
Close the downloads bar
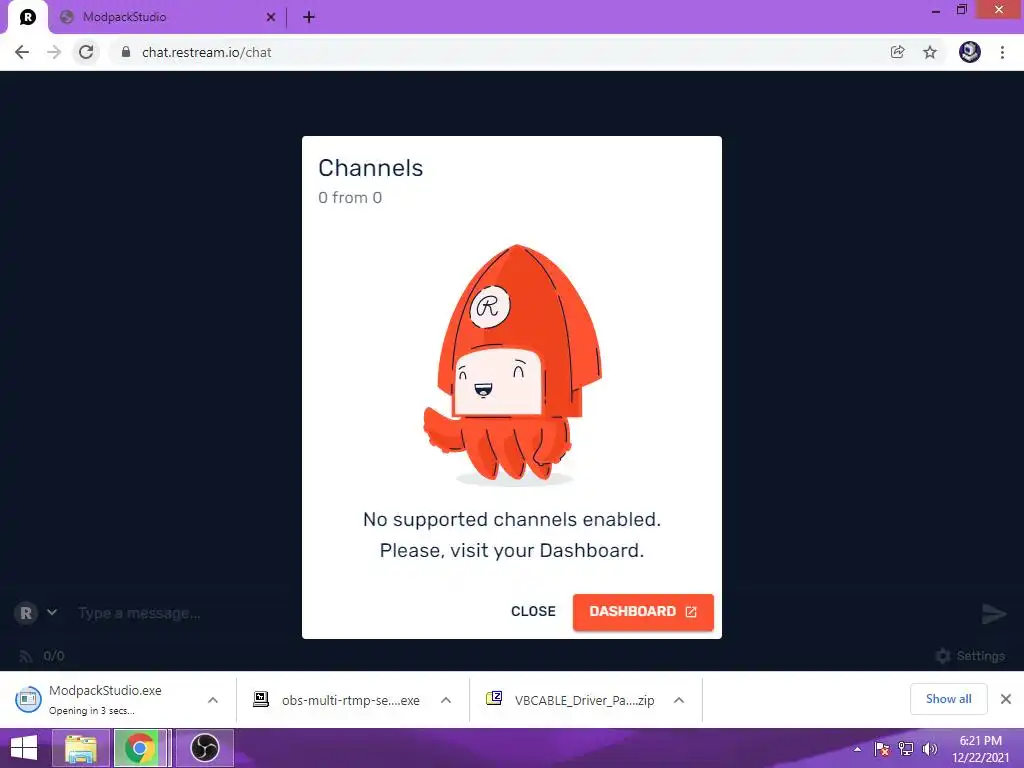tap(1006, 699)
